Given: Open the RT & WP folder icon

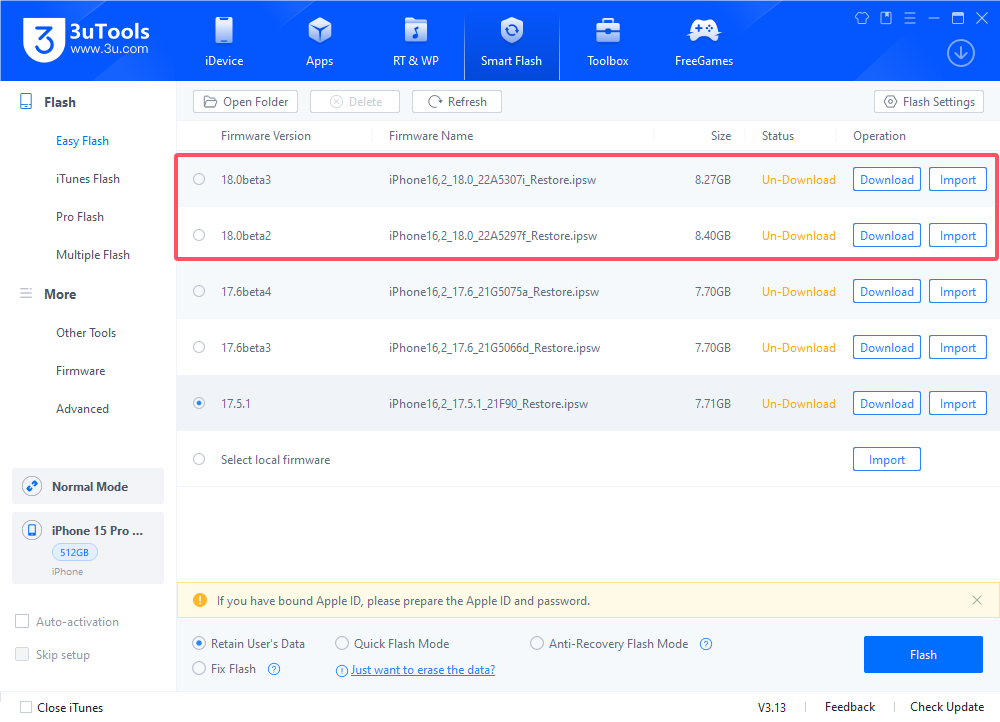Looking at the screenshot, I should [416, 31].
